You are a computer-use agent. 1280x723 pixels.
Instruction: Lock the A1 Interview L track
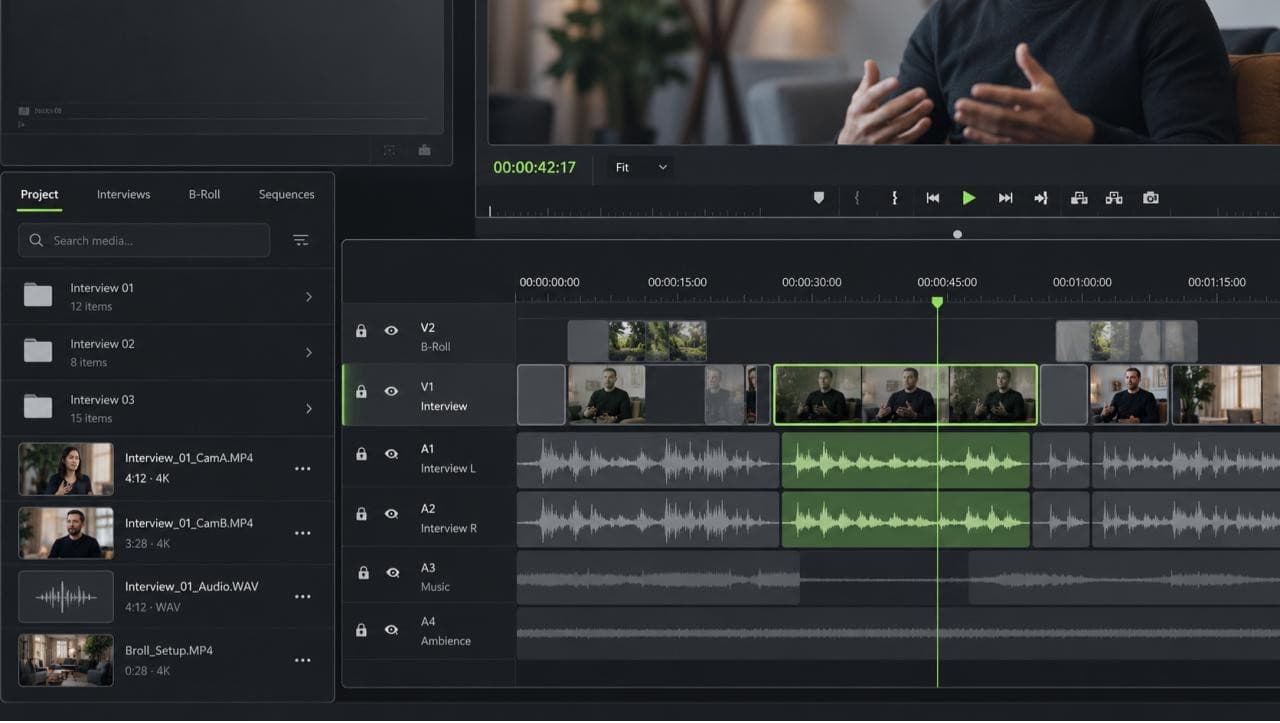pos(362,454)
